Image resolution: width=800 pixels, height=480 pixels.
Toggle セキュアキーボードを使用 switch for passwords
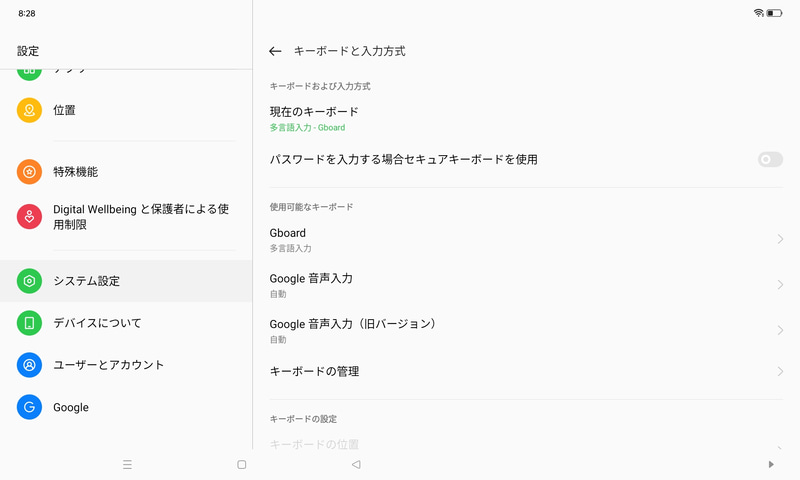[770, 160]
